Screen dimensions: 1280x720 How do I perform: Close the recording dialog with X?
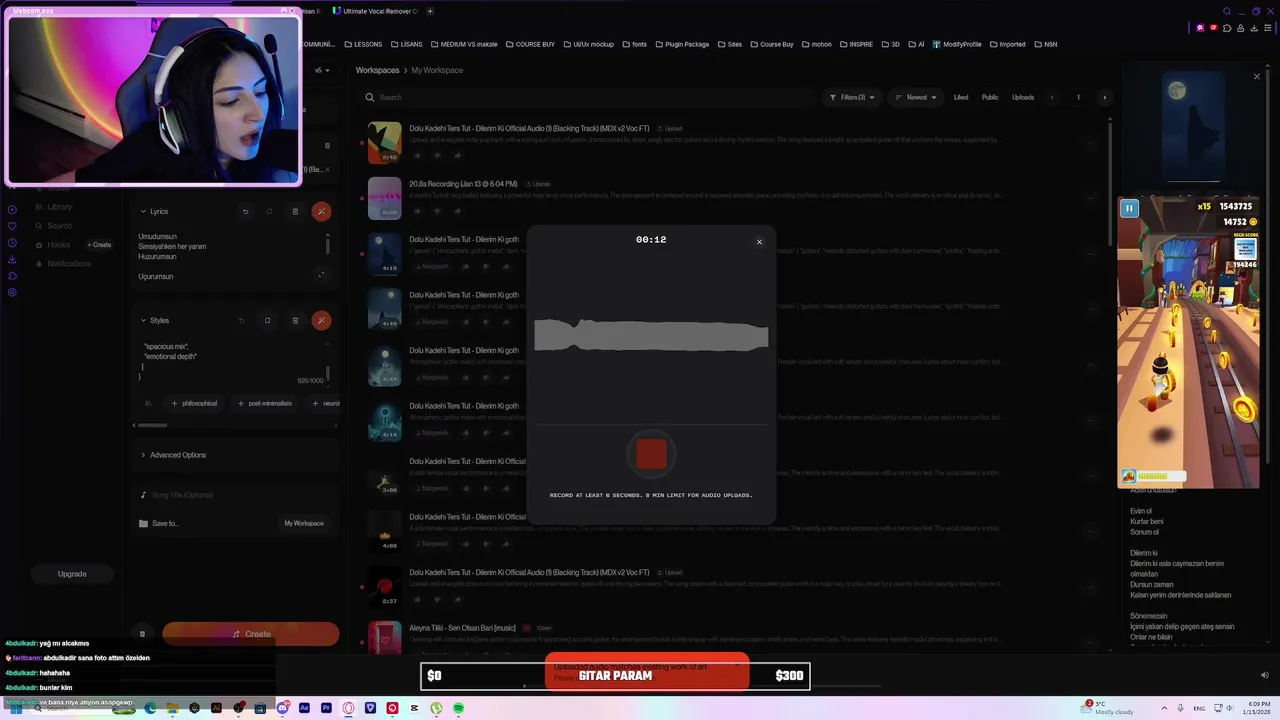[759, 242]
